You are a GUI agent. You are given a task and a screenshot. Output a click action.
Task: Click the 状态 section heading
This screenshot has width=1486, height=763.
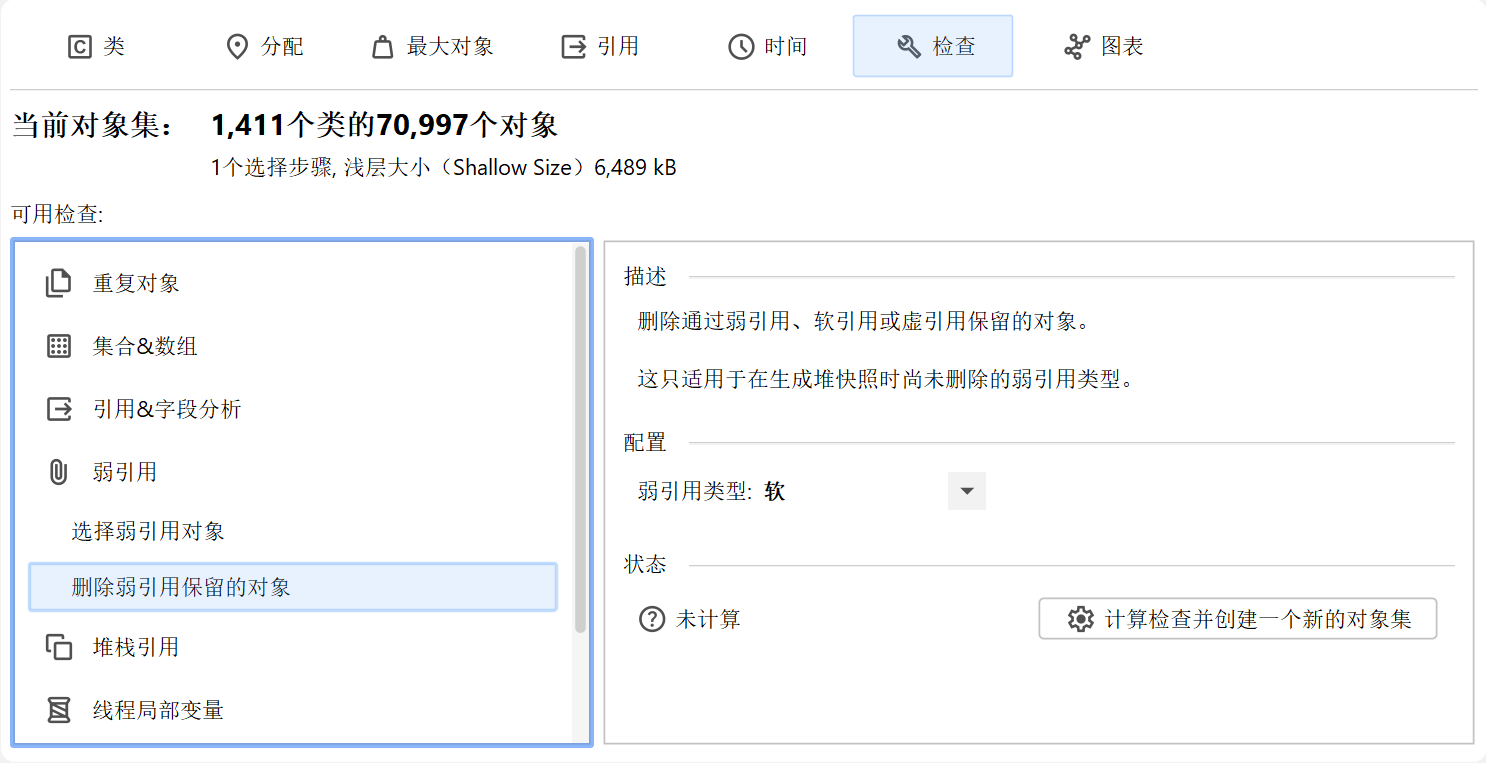click(645, 565)
